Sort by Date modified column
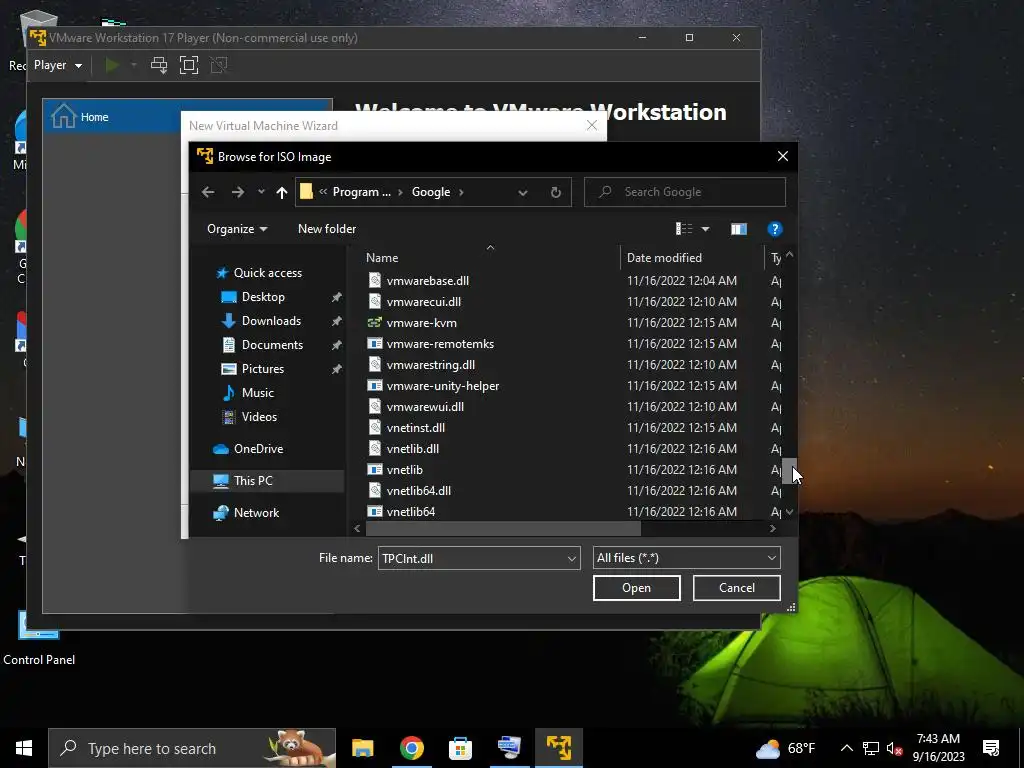Screen dimensions: 1024x768 click(664, 258)
